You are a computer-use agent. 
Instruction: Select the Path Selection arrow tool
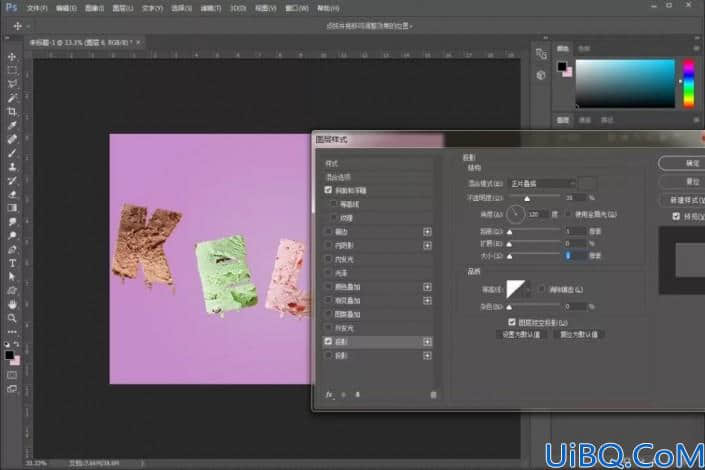tap(12, 277)
